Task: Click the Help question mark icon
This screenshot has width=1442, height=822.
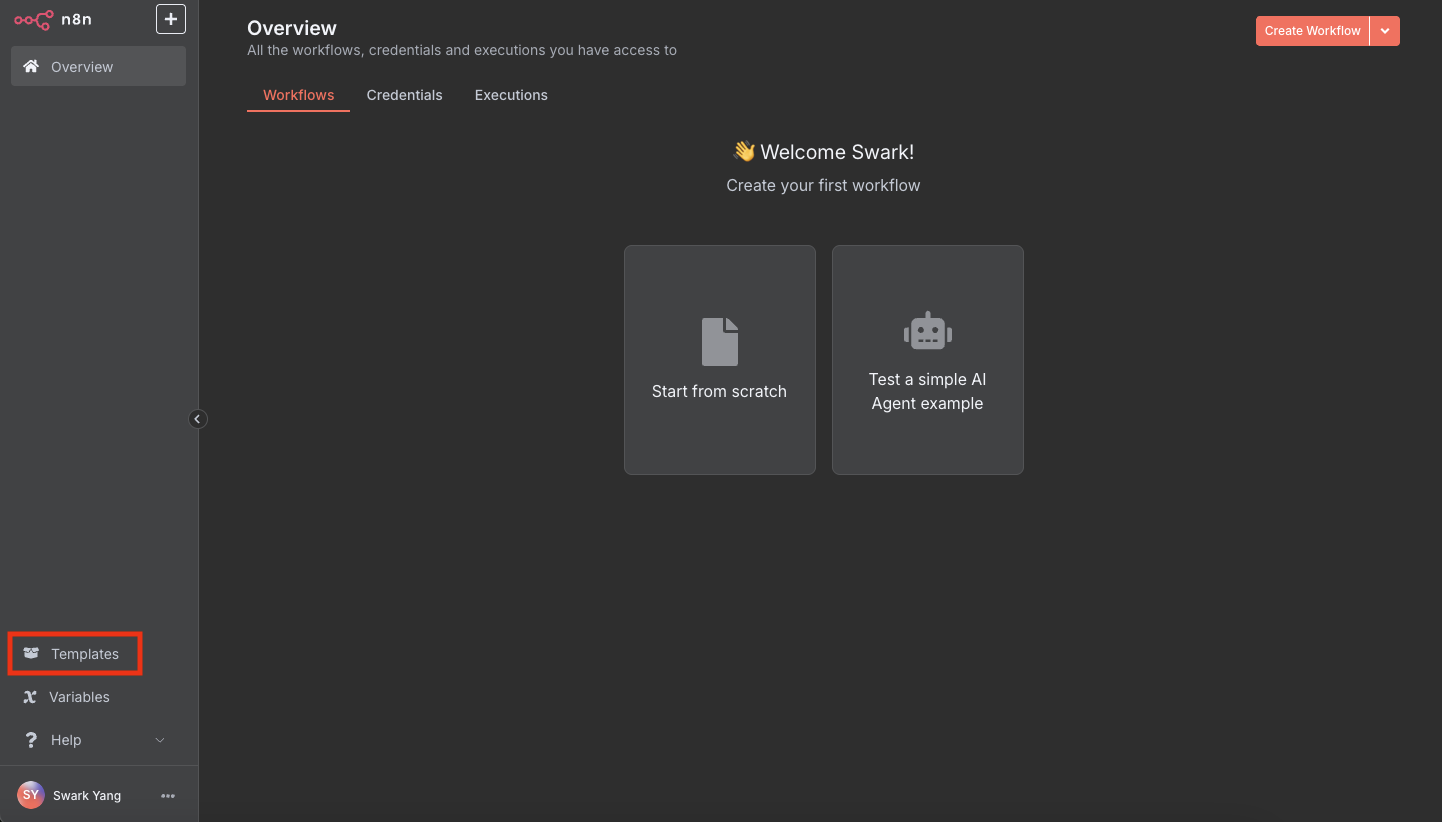Action: 31,740
